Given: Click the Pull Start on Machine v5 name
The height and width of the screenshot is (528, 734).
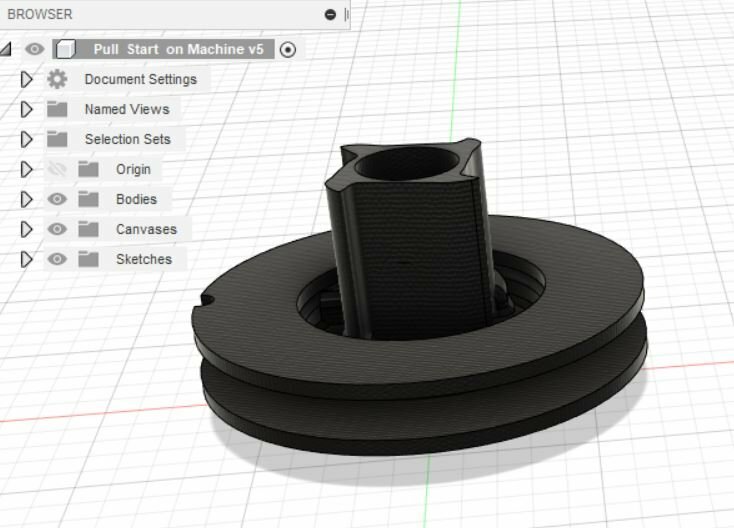Looking at the screenshot, I should (178, 49).
